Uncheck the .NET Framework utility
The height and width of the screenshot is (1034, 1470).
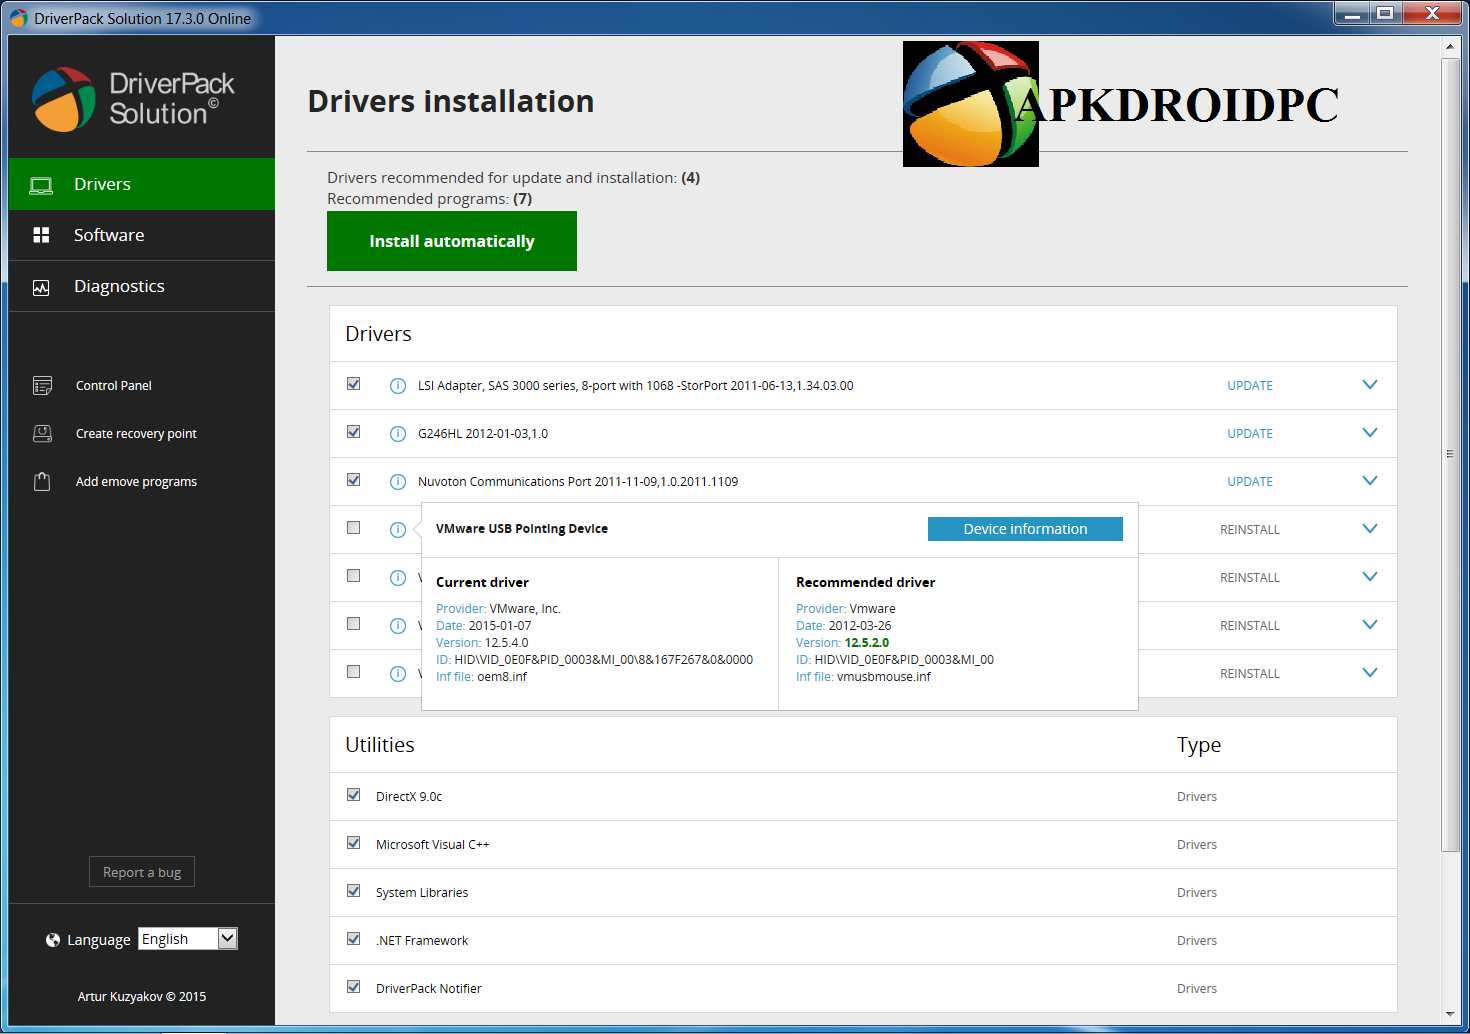tap(353, 939)
